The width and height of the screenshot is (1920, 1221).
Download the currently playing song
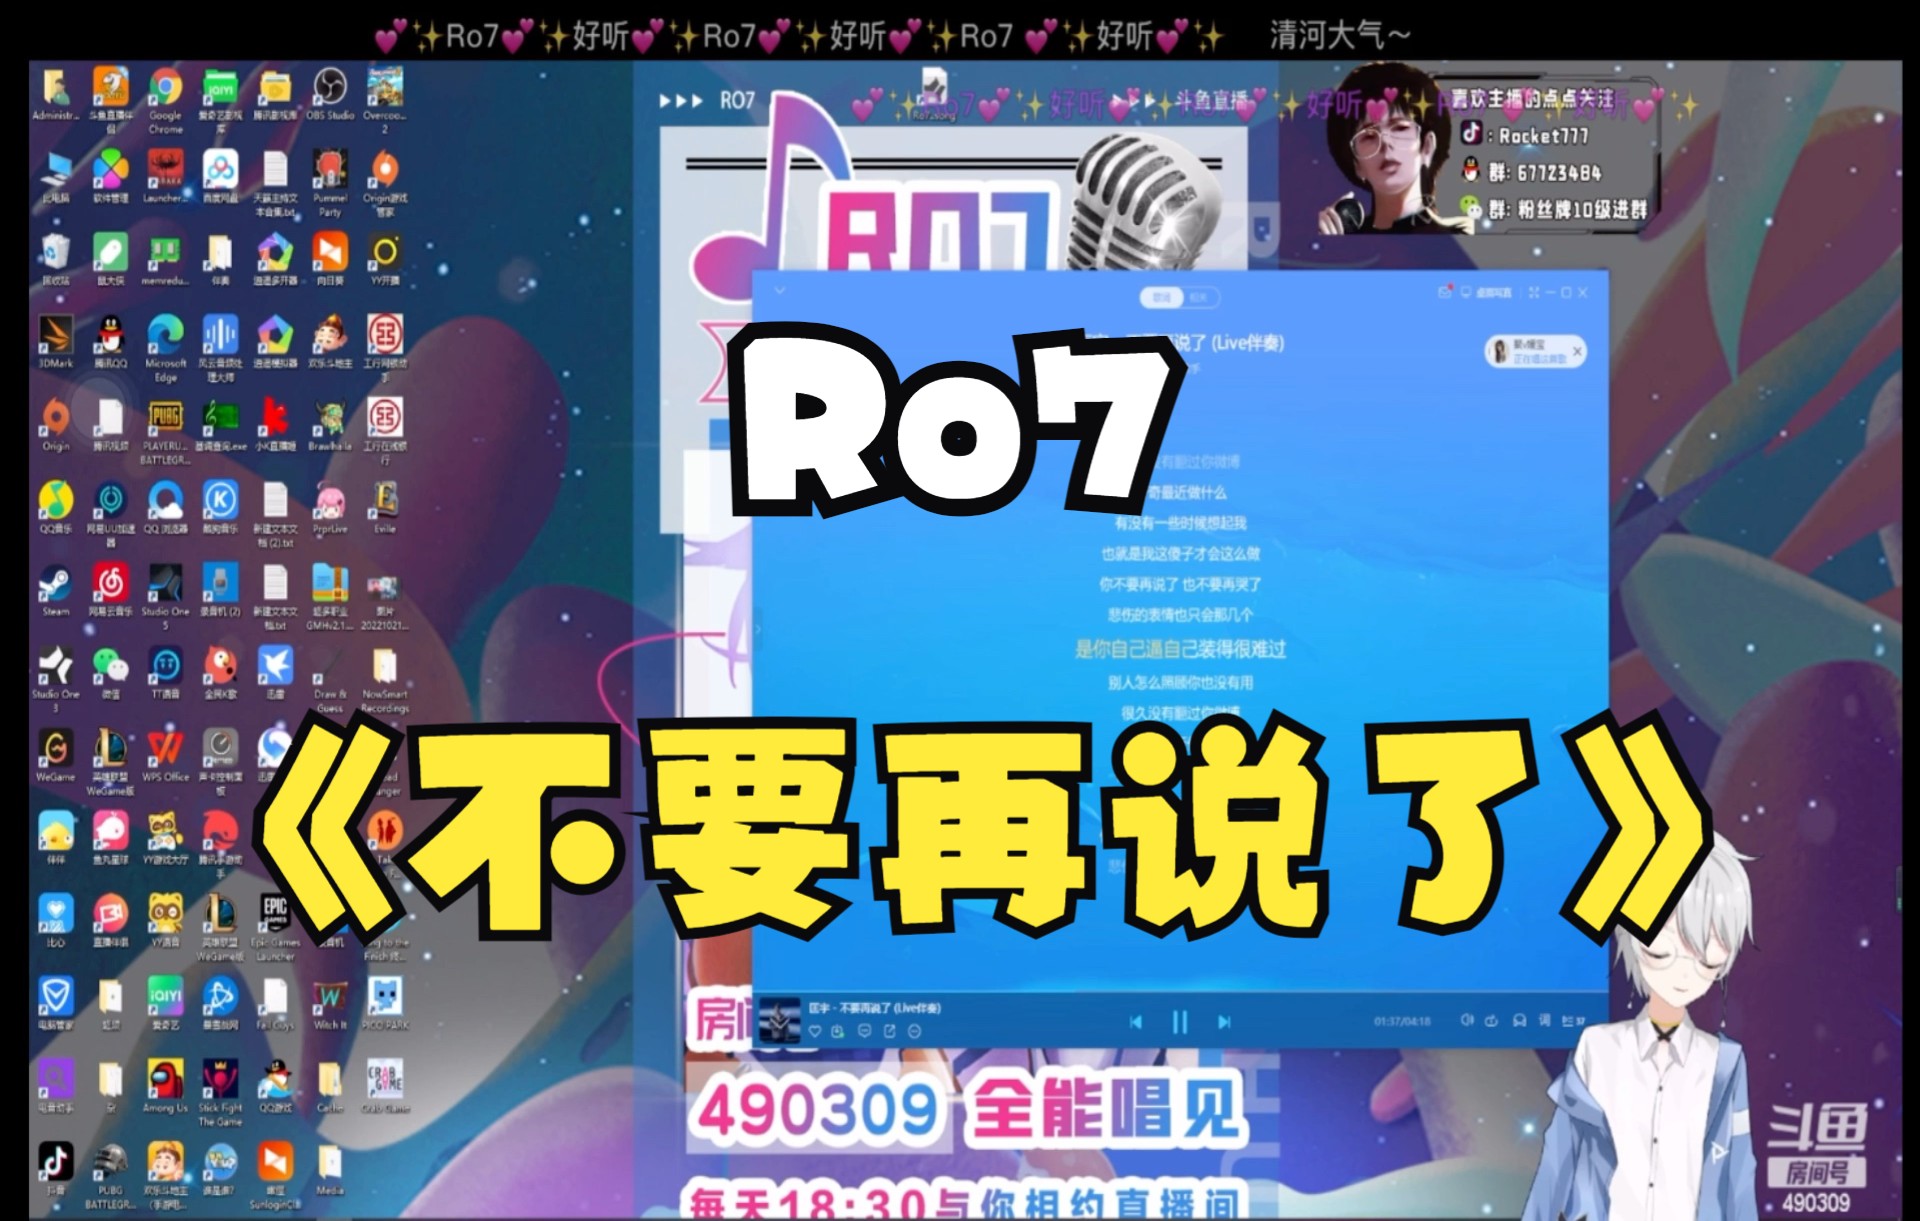click(x=839, y=1031)
